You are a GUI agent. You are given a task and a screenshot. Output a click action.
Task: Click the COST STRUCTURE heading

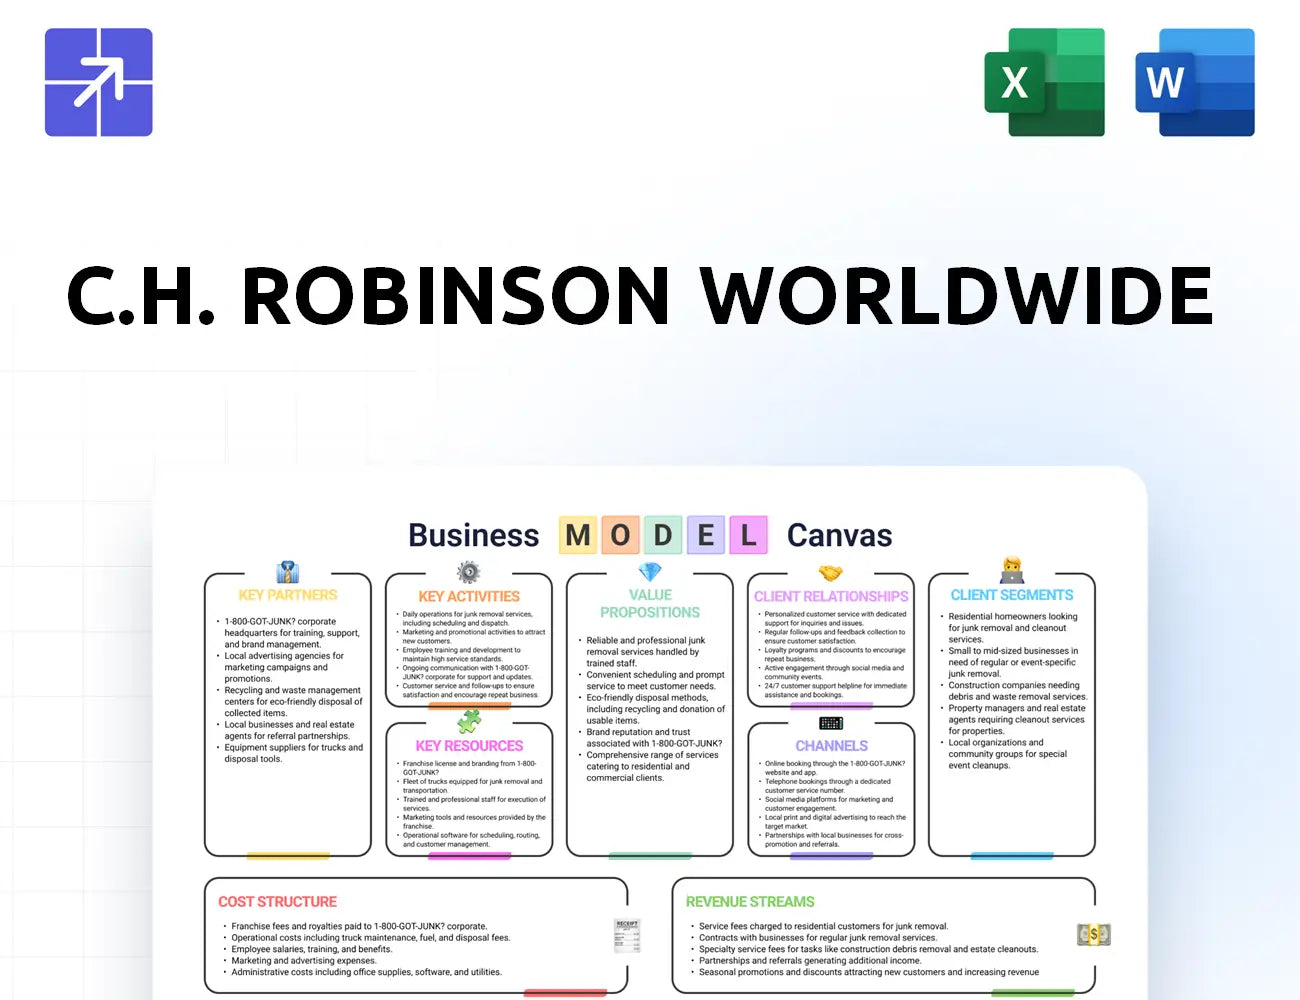[x=278, y=902]
